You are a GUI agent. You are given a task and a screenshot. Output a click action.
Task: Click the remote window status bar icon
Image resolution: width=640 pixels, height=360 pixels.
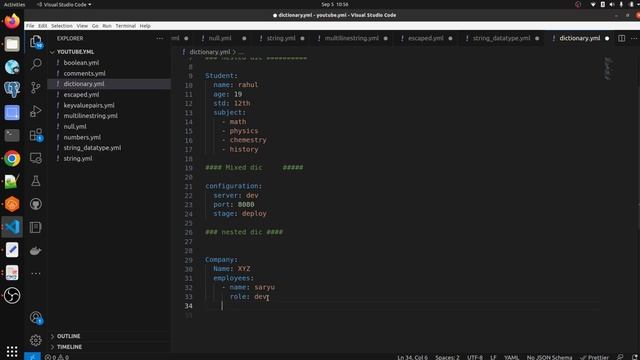(x=32, y=357)
